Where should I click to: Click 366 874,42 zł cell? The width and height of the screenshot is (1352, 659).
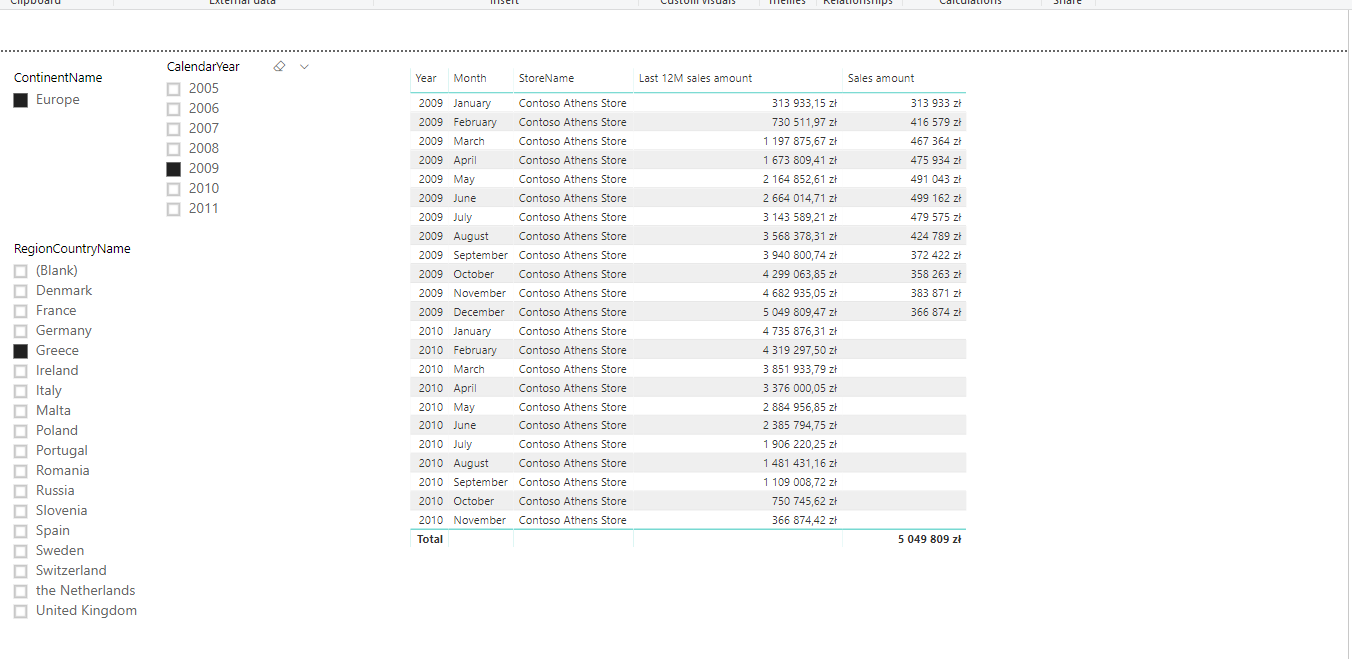point(805,520)
